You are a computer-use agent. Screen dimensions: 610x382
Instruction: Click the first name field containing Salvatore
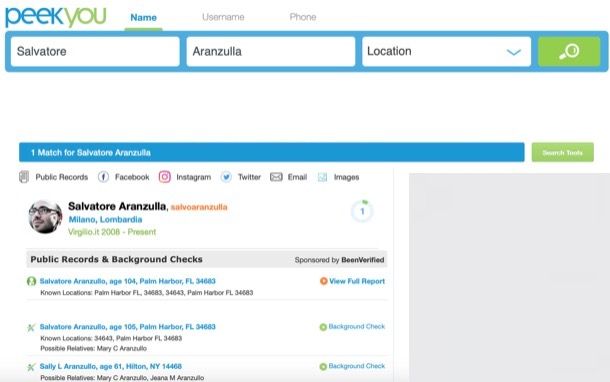coord(95,51)
